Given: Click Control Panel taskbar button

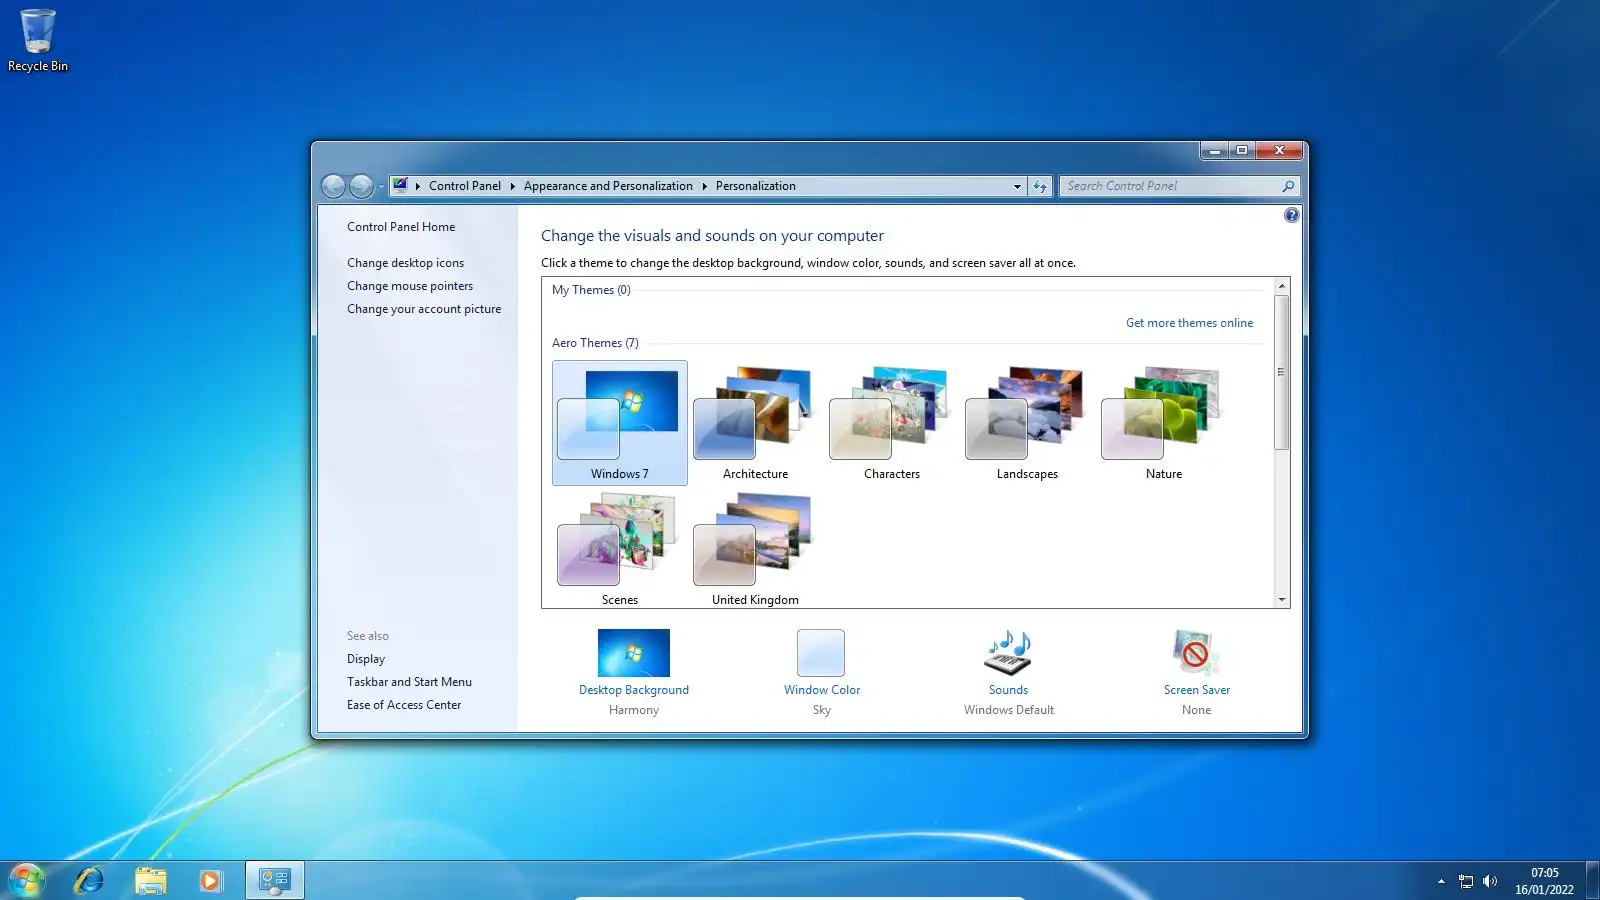Looking at the screenshot, I should [x=275, y=881].
